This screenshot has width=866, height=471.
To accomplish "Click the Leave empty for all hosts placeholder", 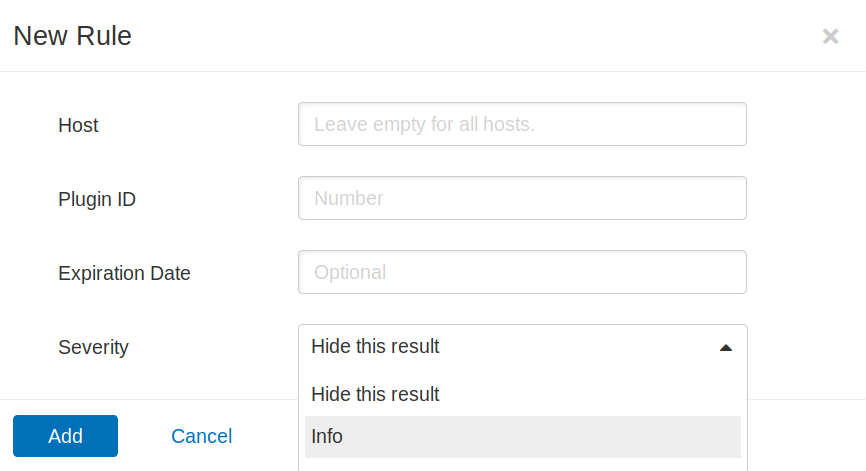I will [424, 124].
